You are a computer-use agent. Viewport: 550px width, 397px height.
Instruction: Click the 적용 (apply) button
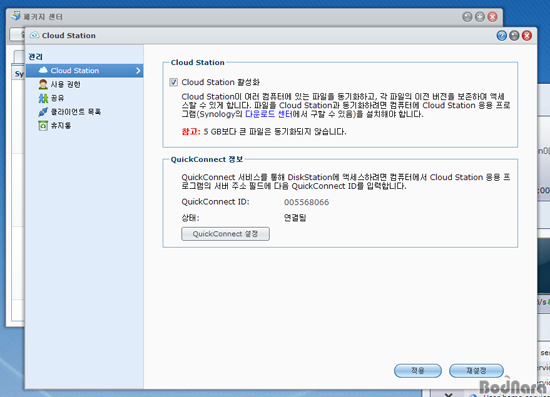pyautogui.click(x=418, y=370)
